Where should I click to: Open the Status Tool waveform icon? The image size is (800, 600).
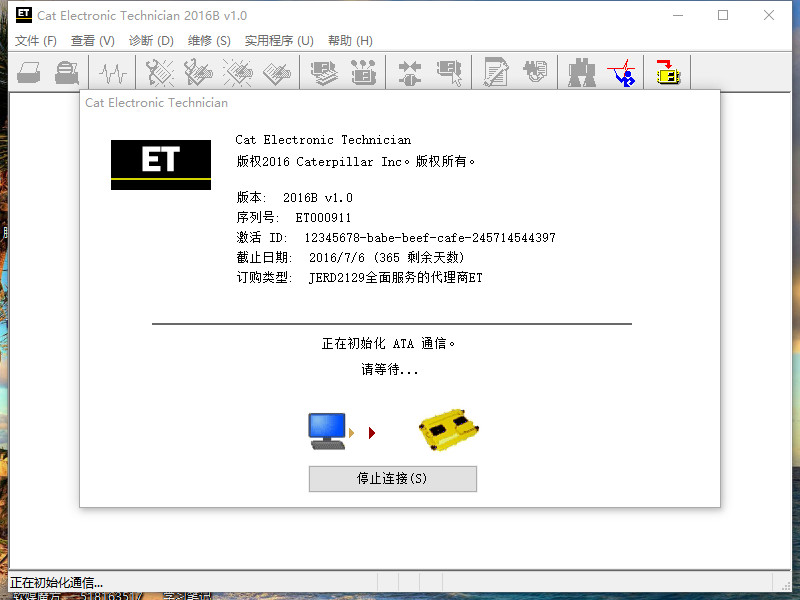(x=113, y=72)
